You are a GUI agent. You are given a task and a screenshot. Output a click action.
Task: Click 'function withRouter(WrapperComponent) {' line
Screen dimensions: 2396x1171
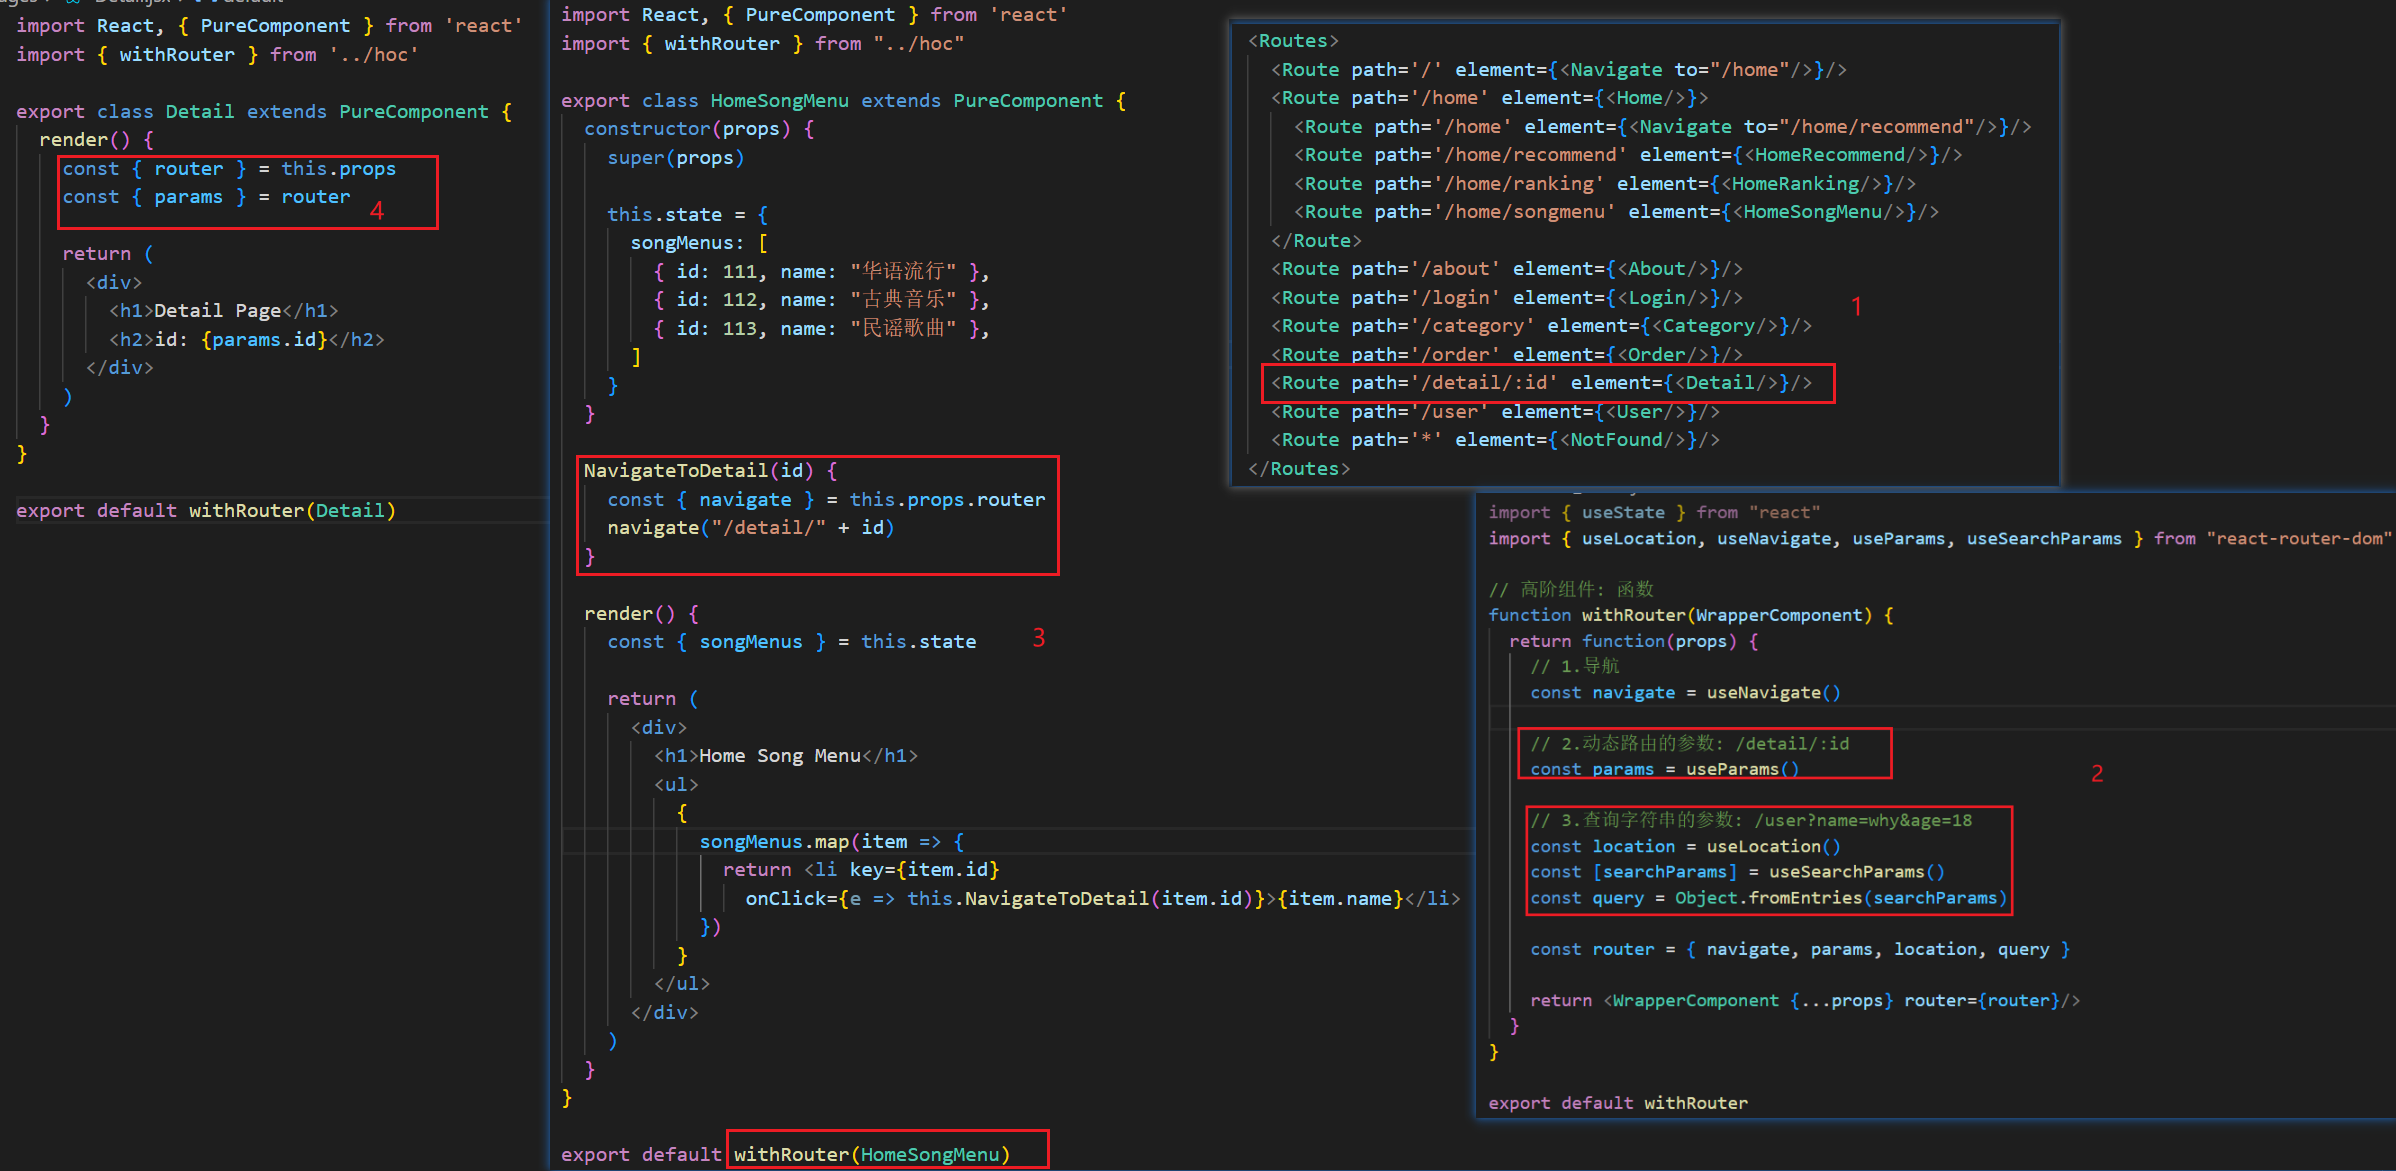1691,616
